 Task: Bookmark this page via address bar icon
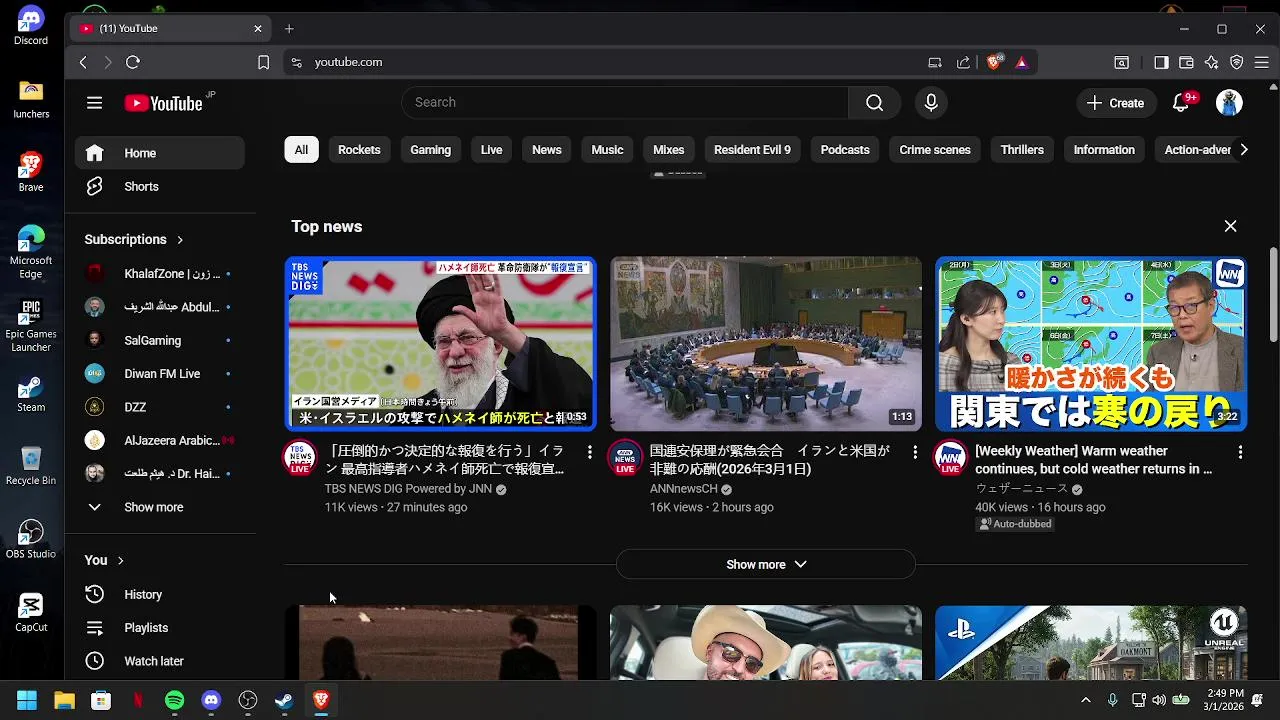[263, 62]
